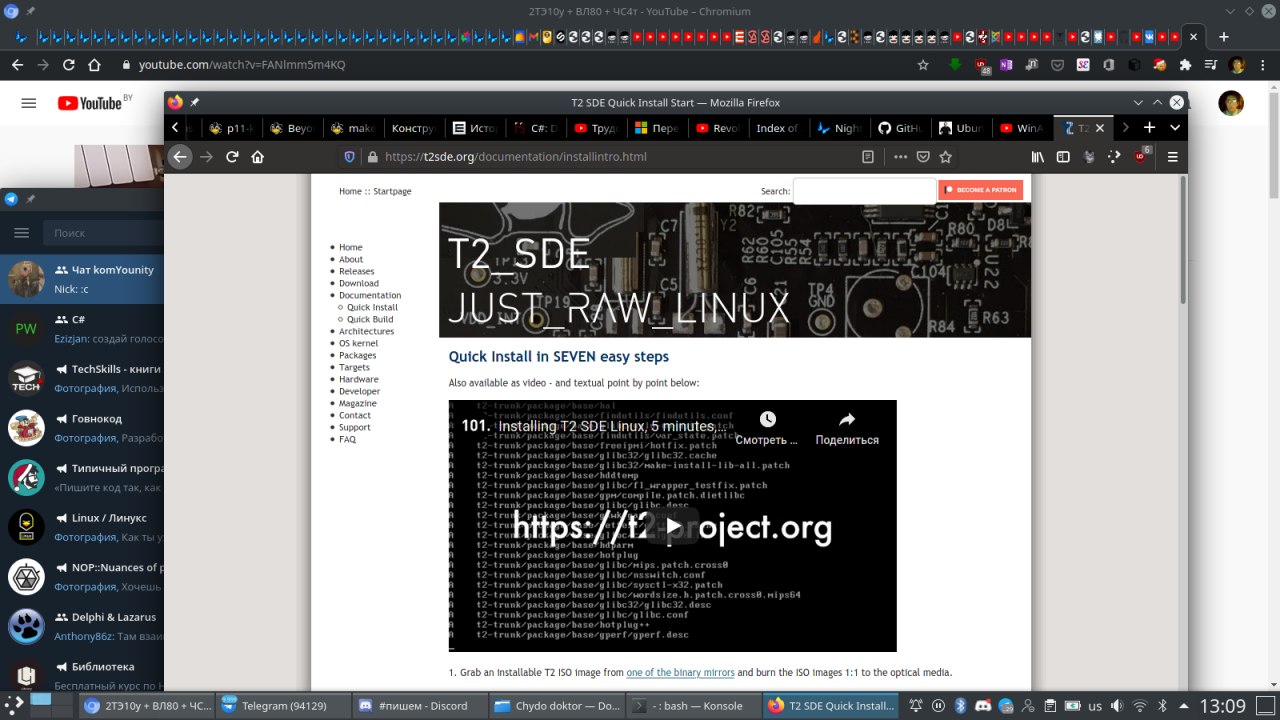
Task: Reload the T2 SDE page in Firefox
Action: pyautogui.click(x=232, y=157)
